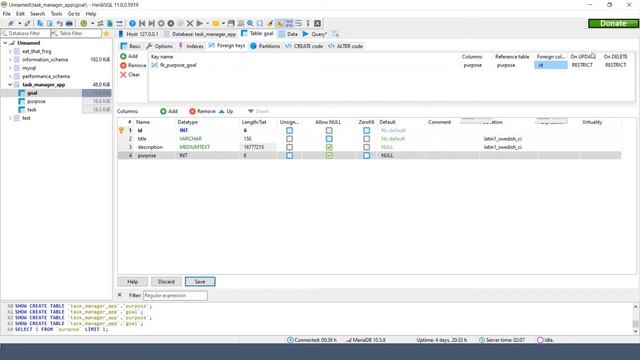The height and width of the screenshot is (360, 640).
Task: Click the delete row circle toolbar icon
Action: point(171,23)
